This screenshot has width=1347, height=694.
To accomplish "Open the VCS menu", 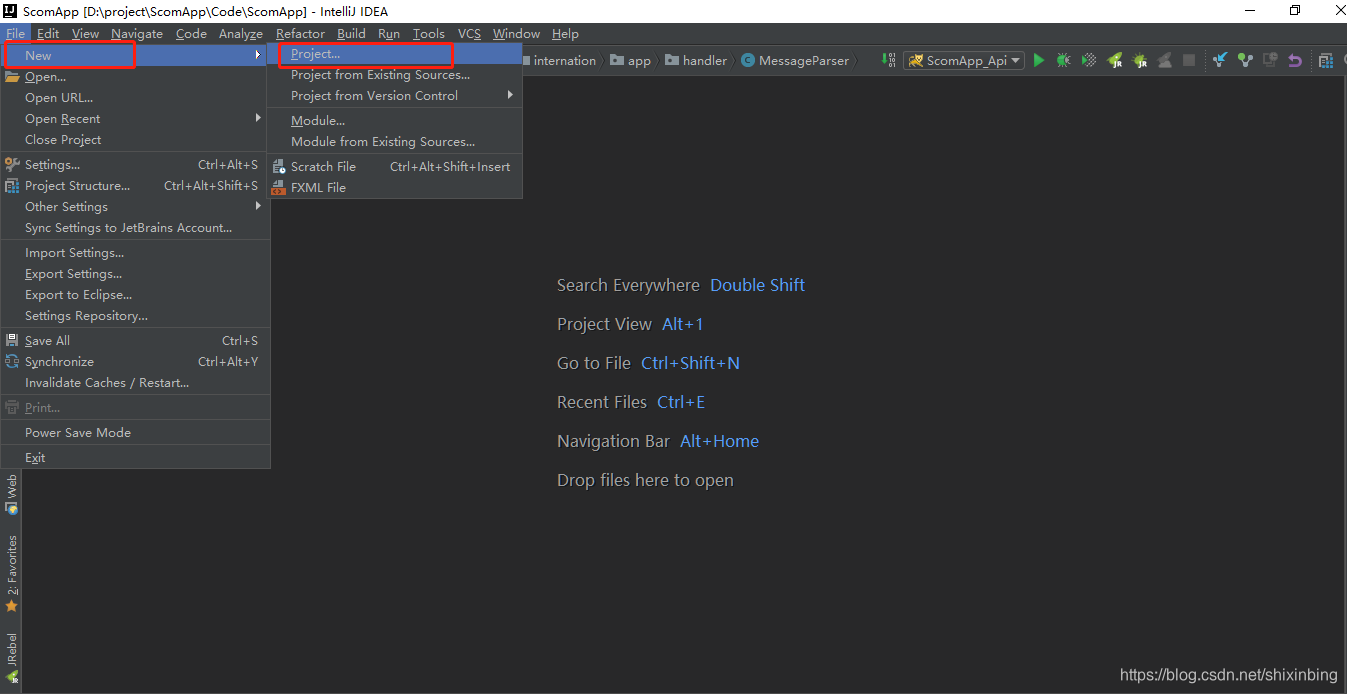I will tap(469, 33).
